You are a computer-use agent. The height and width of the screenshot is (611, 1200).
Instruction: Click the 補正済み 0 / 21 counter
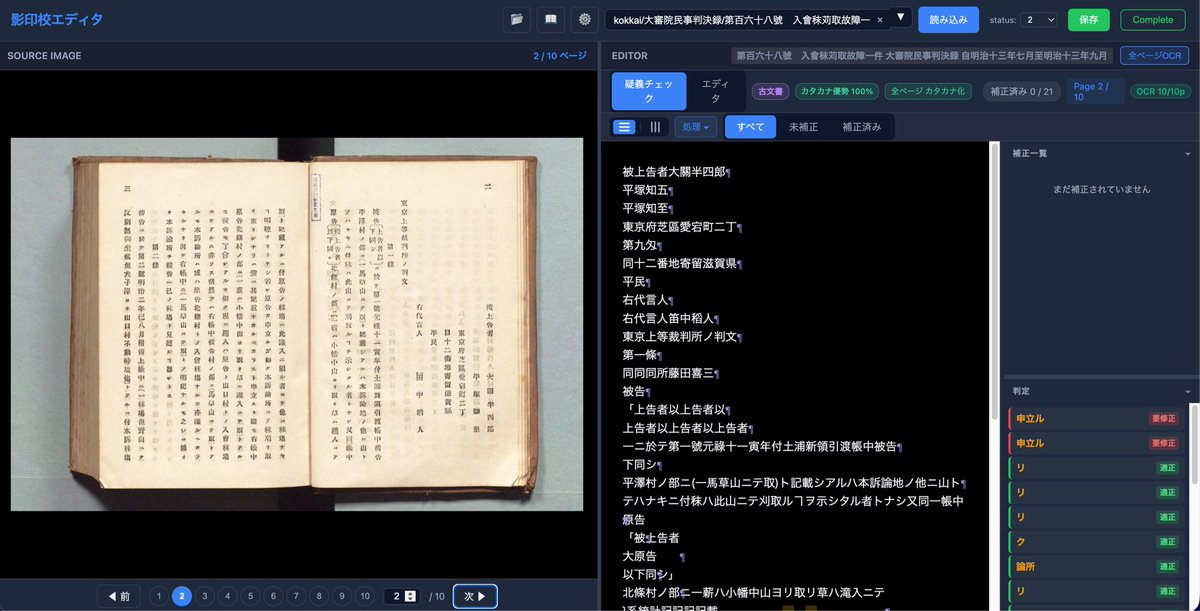tap(1021, 91)
